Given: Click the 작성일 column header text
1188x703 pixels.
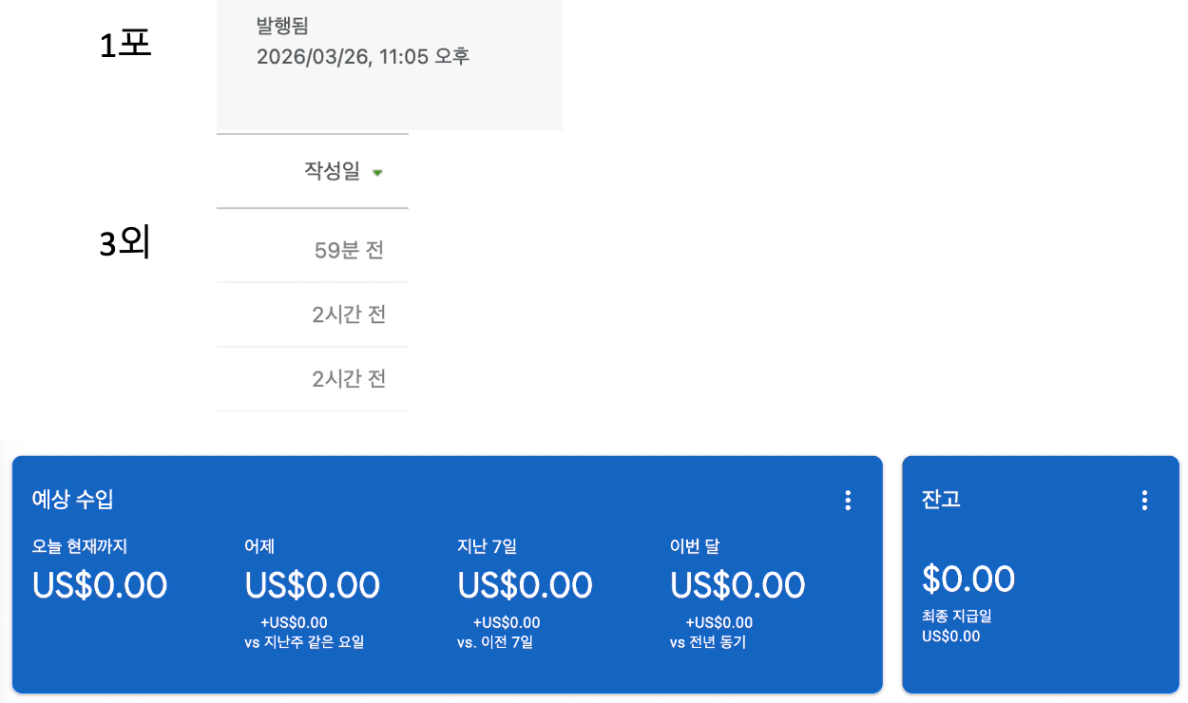Looking at the screenshot, I should 331,171.
